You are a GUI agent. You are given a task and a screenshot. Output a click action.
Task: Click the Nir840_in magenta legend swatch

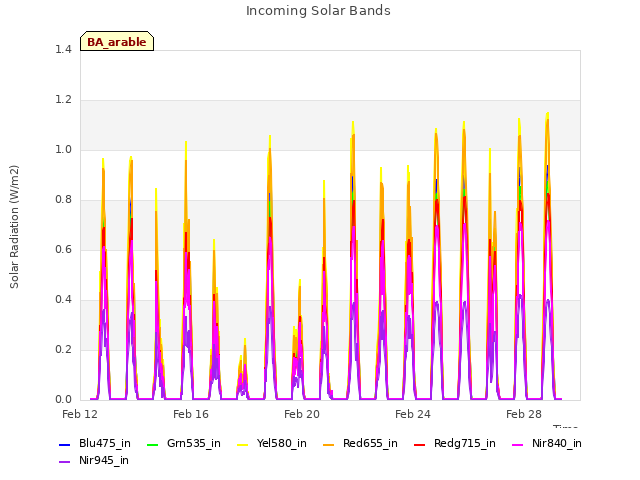[x=518, y=444]
